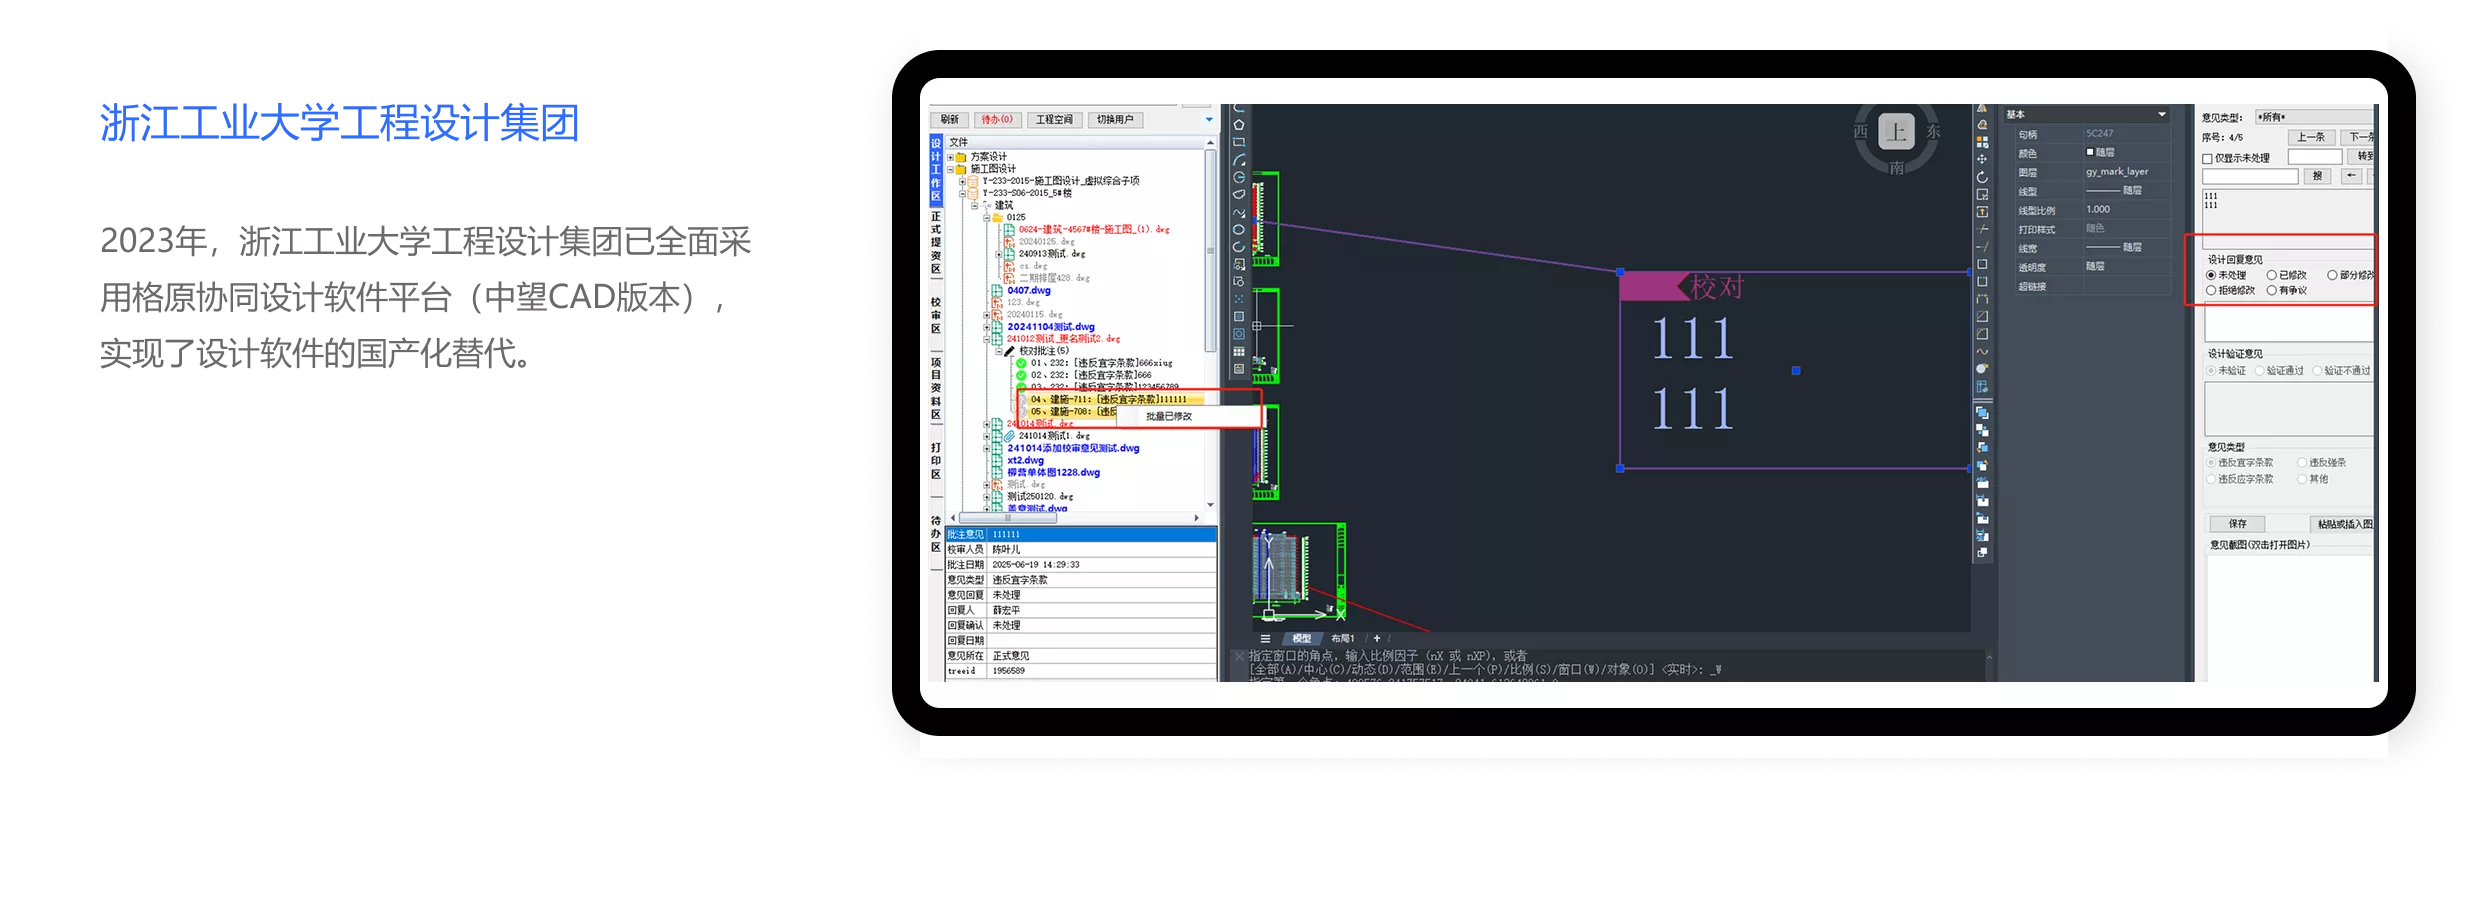Select the 拒绝修改 radio option

(2211, 290)
